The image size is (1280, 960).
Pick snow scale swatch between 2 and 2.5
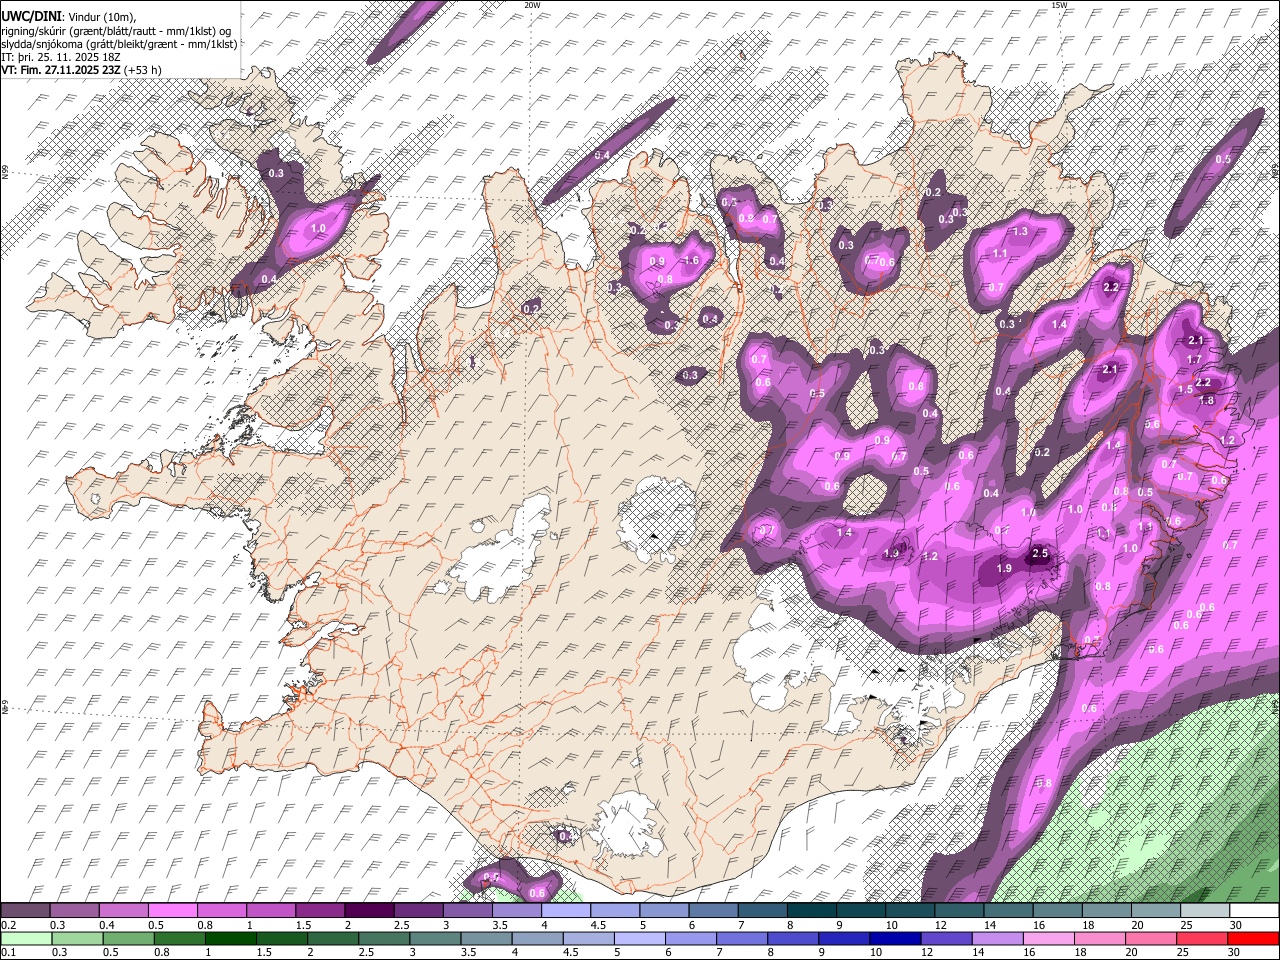369,910
